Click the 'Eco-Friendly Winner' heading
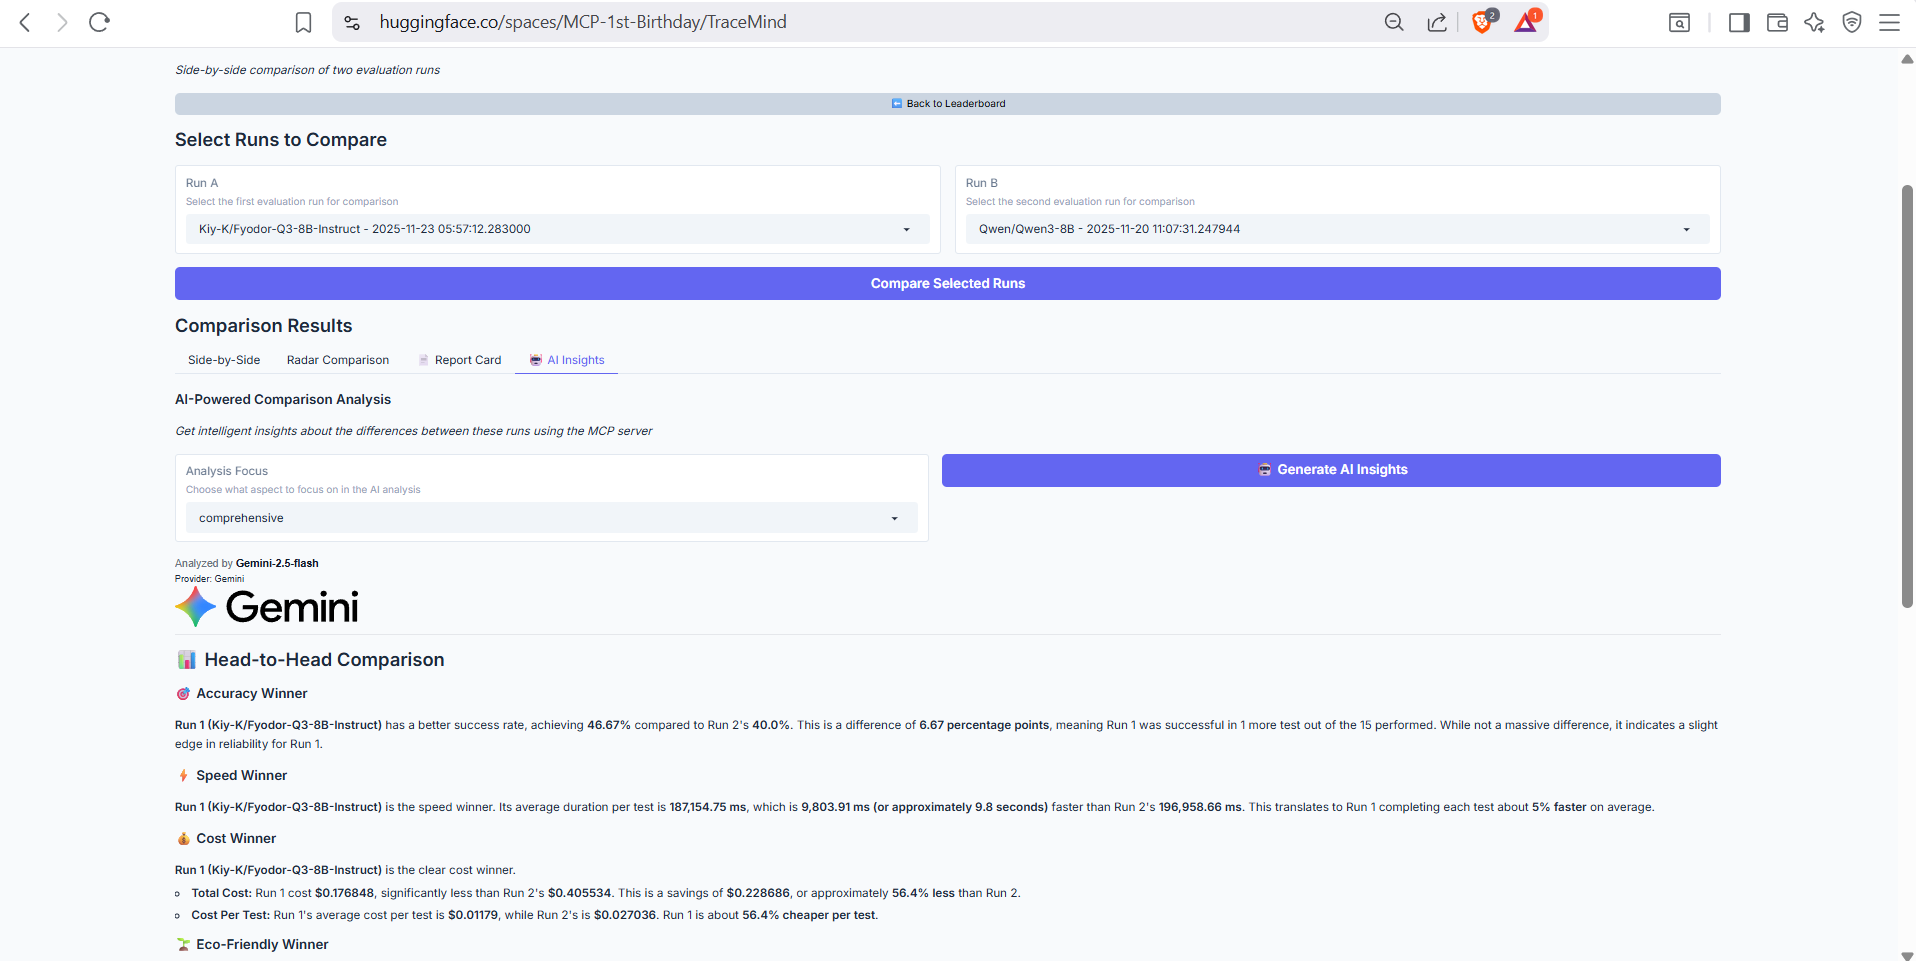1916x961 pixels. coord(262,945)
